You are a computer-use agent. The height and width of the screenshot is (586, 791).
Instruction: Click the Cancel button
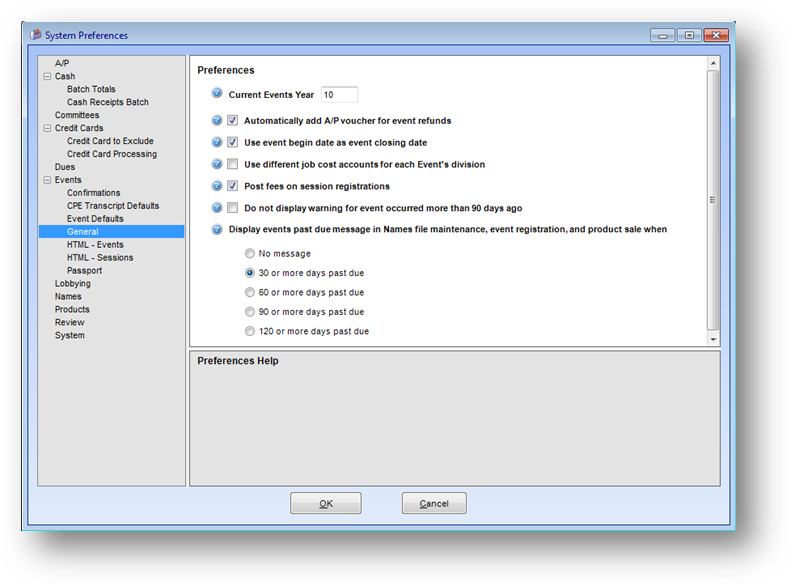pos(434,503)
